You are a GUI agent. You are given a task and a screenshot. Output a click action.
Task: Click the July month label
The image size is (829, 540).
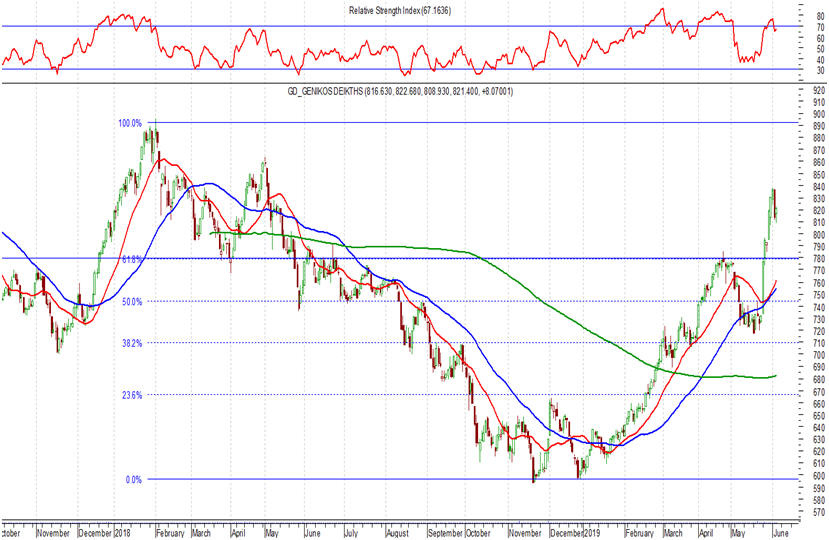click(351, 533)
